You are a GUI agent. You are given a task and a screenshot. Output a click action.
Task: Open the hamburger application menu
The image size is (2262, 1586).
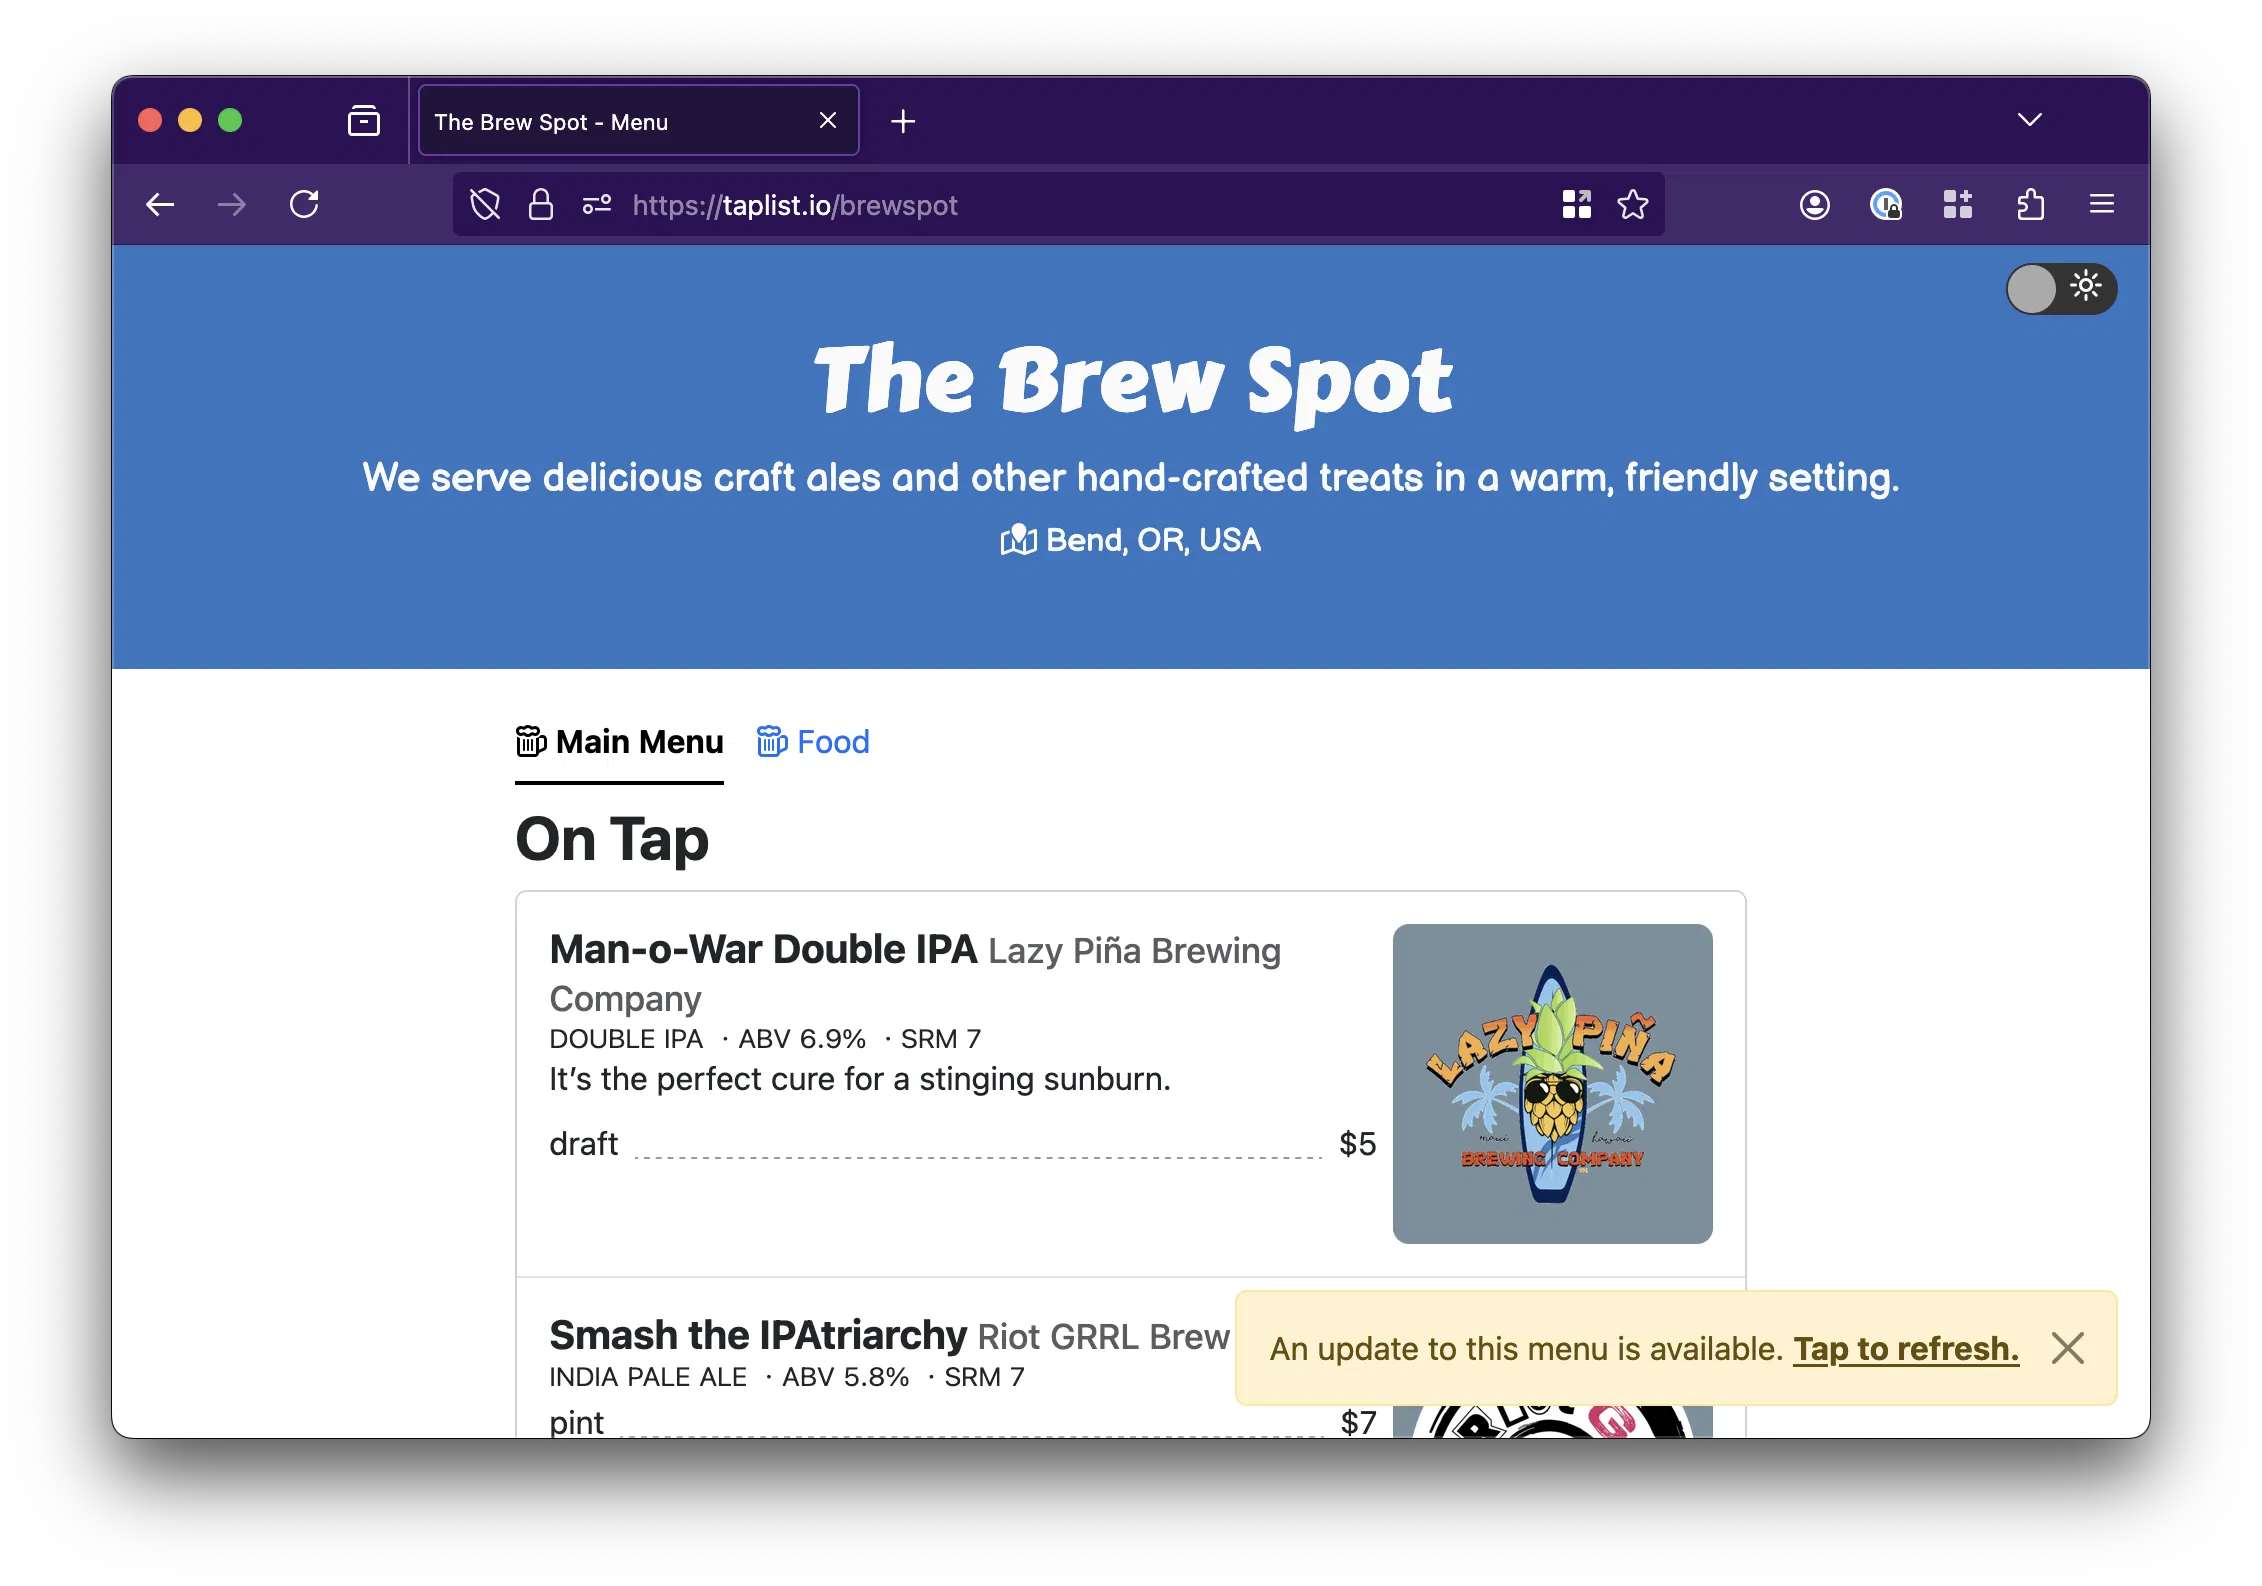tap(2102, 205)
